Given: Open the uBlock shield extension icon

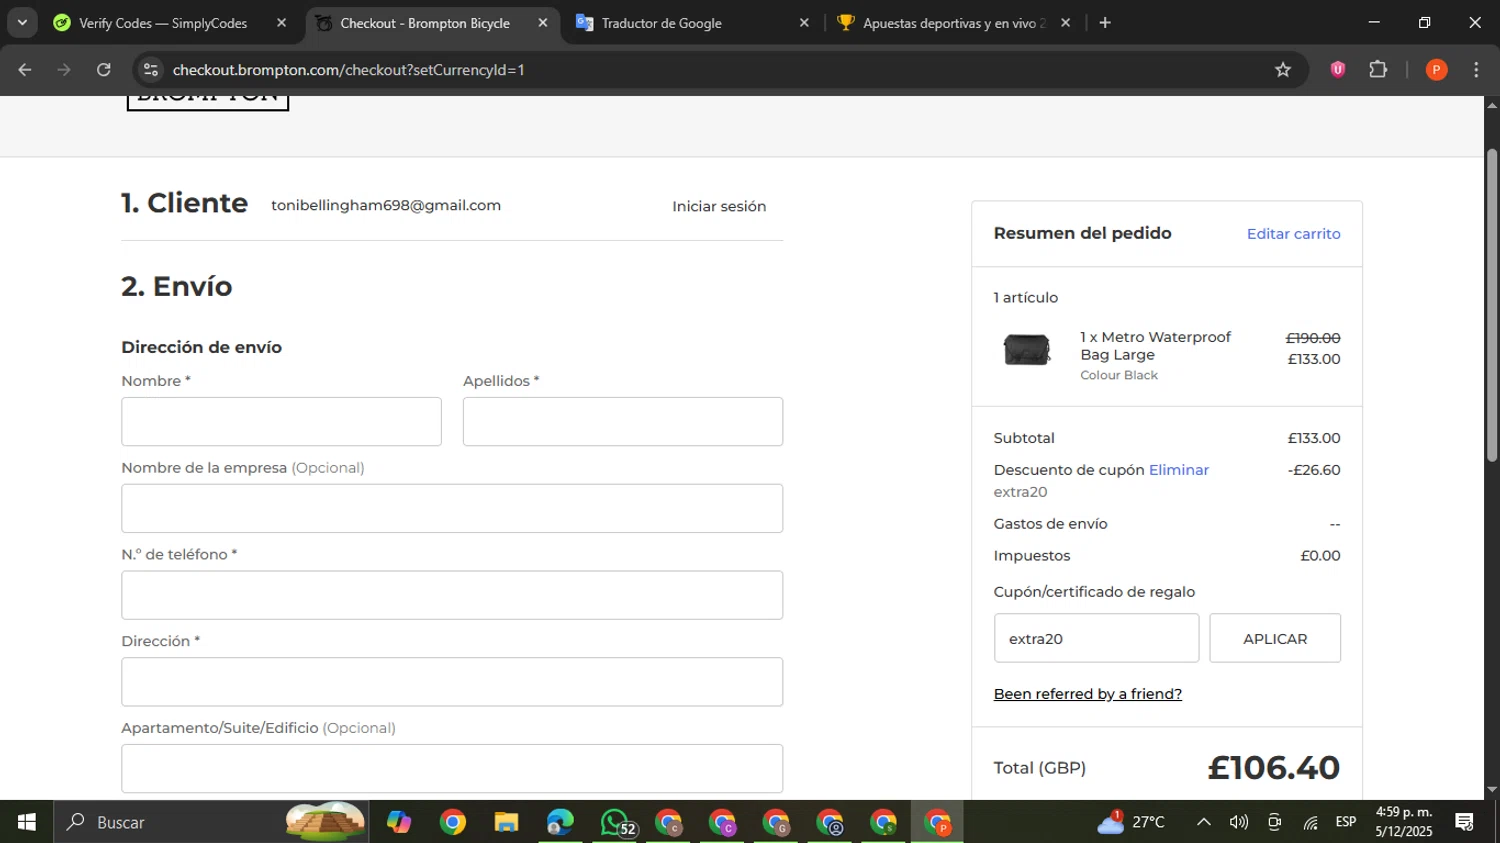Looking at the screenshot, I should pos(1338,69).
